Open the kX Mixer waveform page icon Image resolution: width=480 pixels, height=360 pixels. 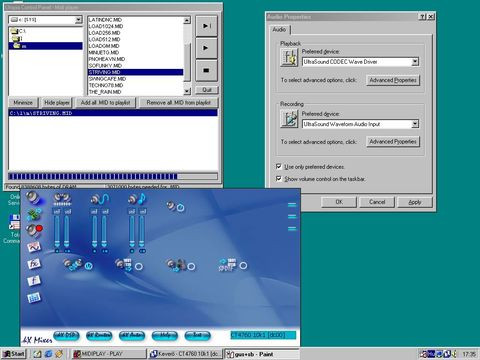pos(34,247)
